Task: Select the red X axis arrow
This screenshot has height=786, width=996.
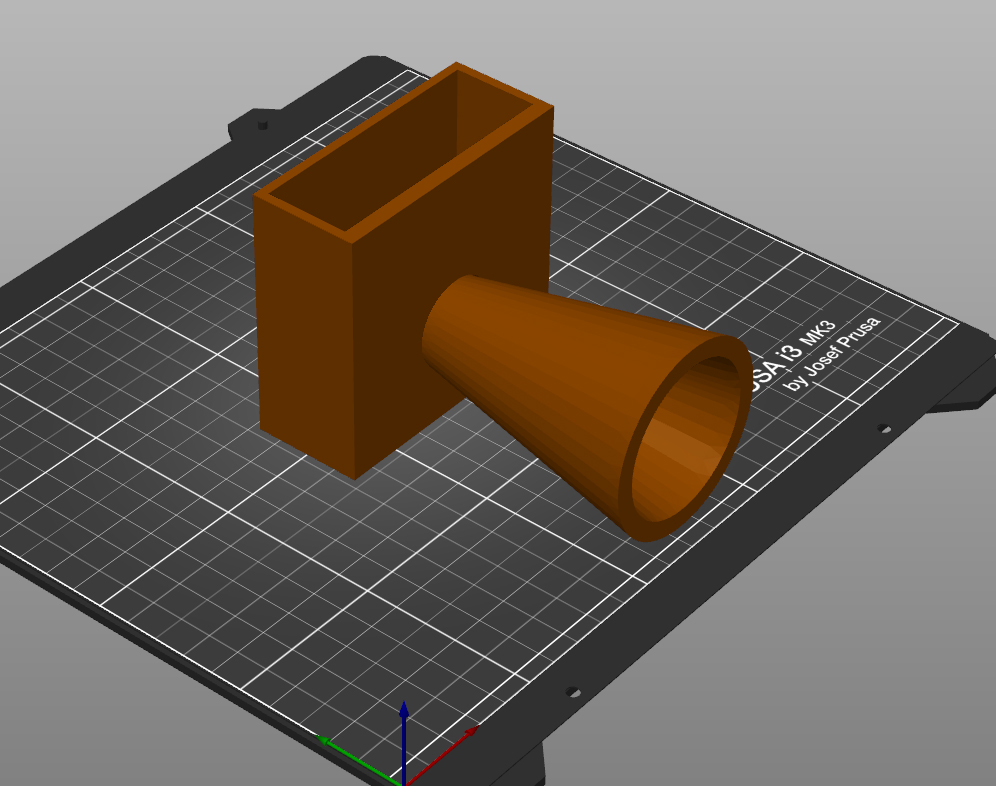Action: [x=441, y=756]
